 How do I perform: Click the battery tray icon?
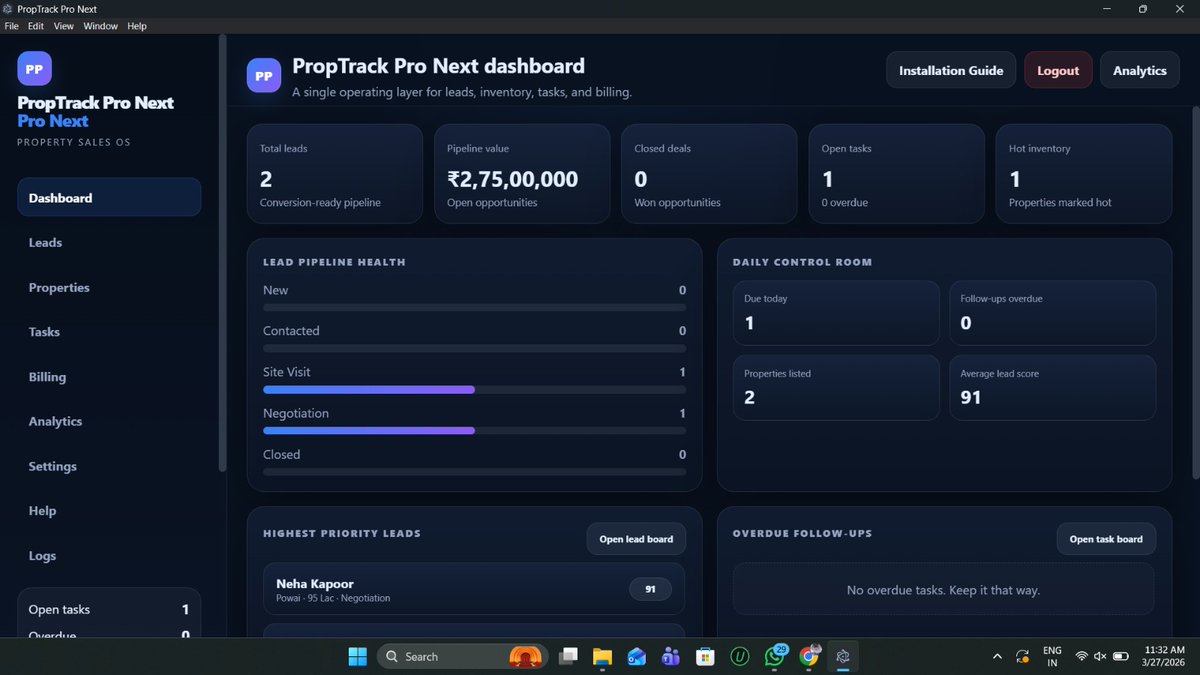[1121, 656]
